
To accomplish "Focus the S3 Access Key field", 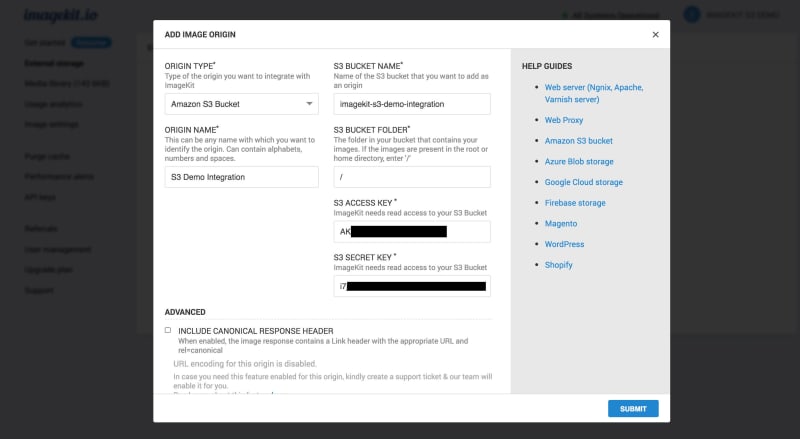I will tap(412, 232).
